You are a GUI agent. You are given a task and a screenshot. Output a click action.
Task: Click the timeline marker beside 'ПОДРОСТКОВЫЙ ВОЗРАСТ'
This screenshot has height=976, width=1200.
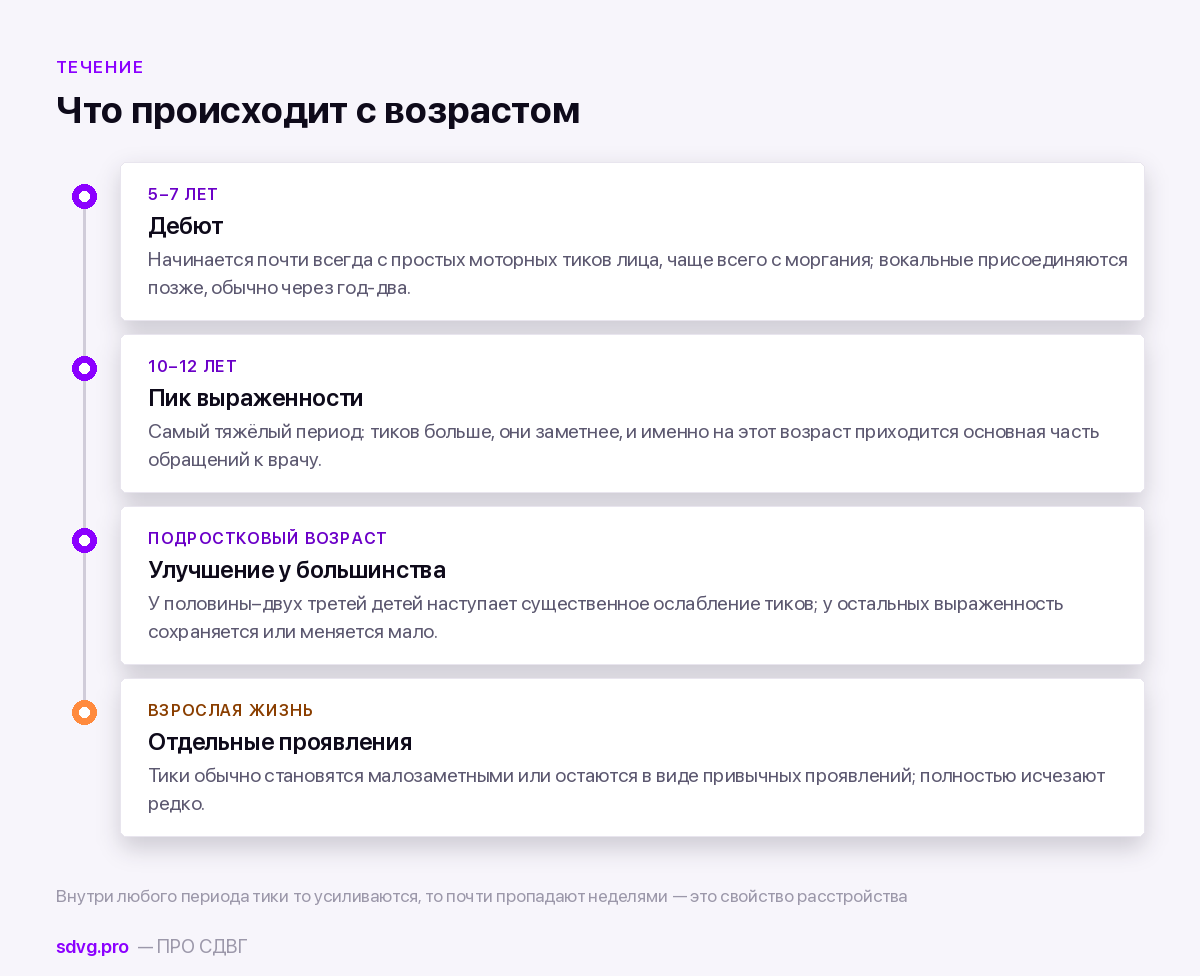click(x=84, y=541)
